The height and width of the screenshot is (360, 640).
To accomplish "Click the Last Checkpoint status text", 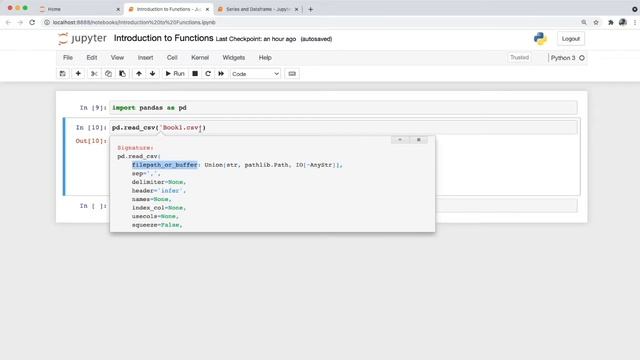I will tap(256, 39).
